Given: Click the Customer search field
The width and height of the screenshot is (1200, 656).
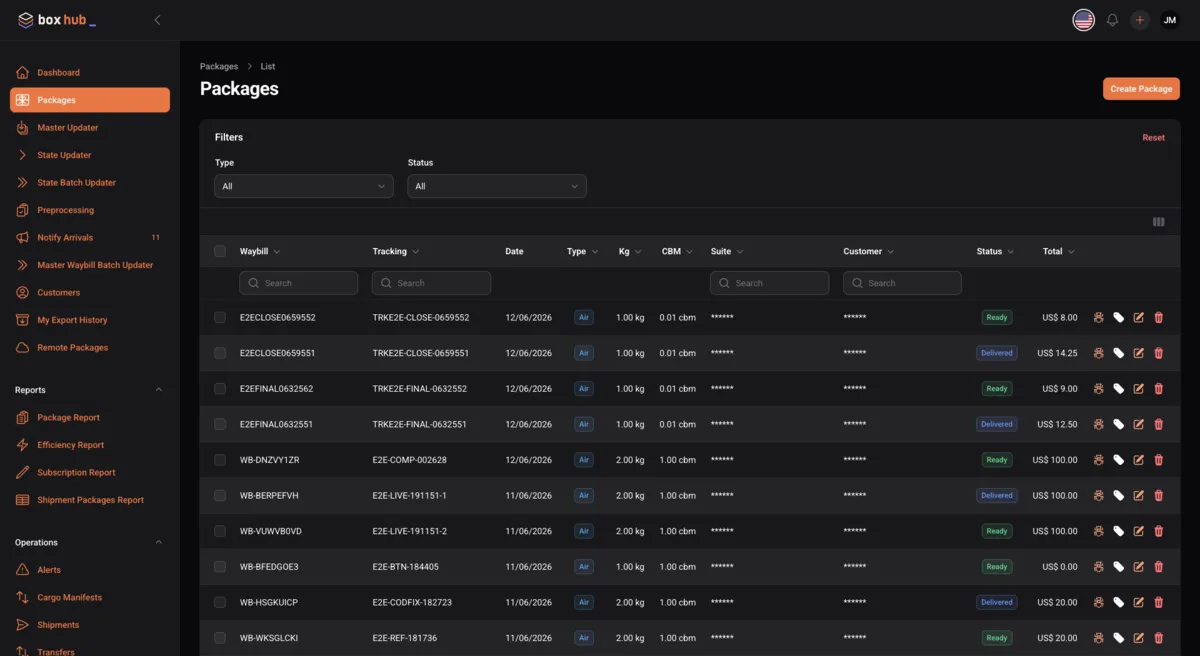Looking at the screenshot, I should [x=902, y=283].
